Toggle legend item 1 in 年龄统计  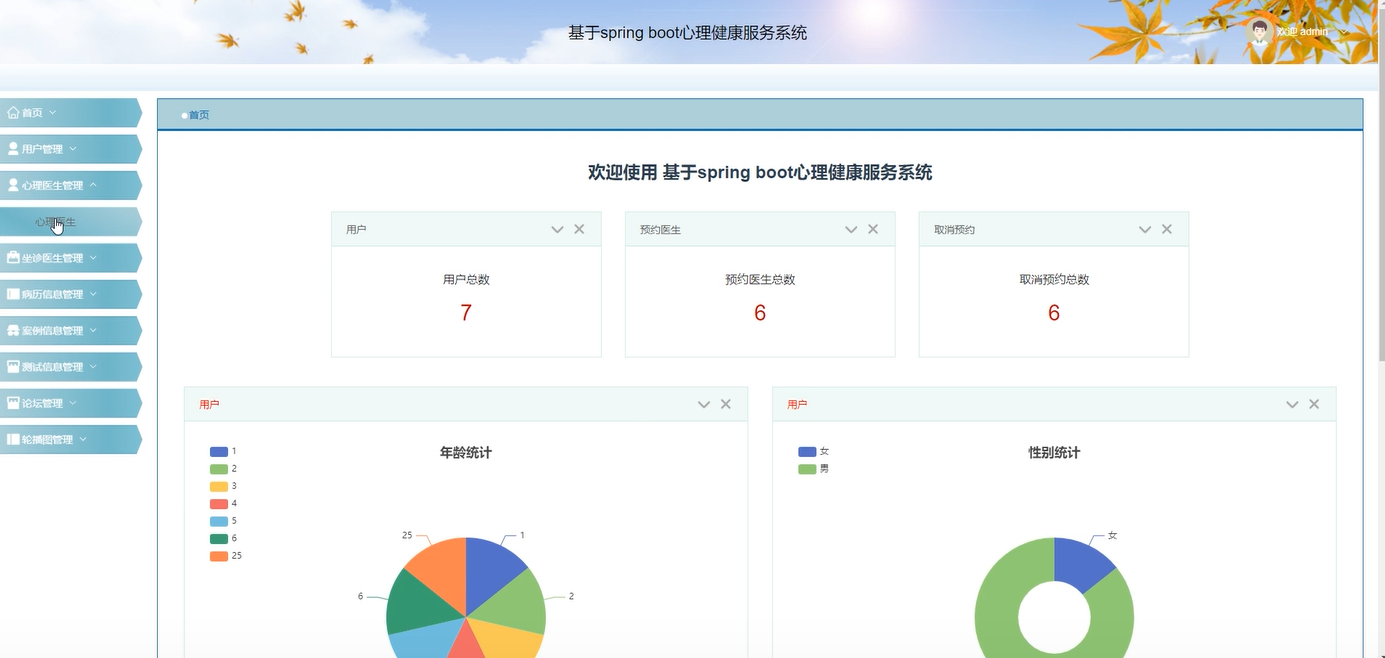(223, 452)
